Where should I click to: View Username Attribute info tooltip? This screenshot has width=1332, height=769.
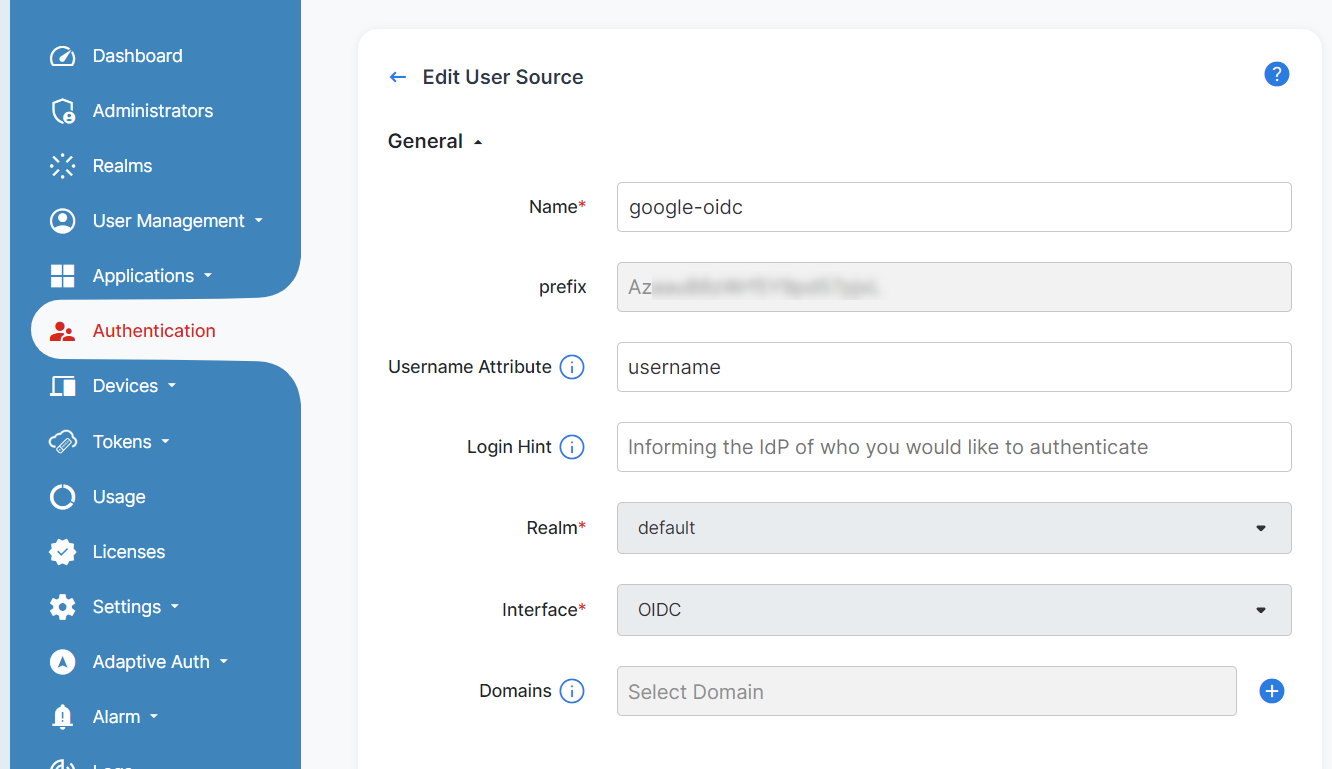[x=571, y=367]
